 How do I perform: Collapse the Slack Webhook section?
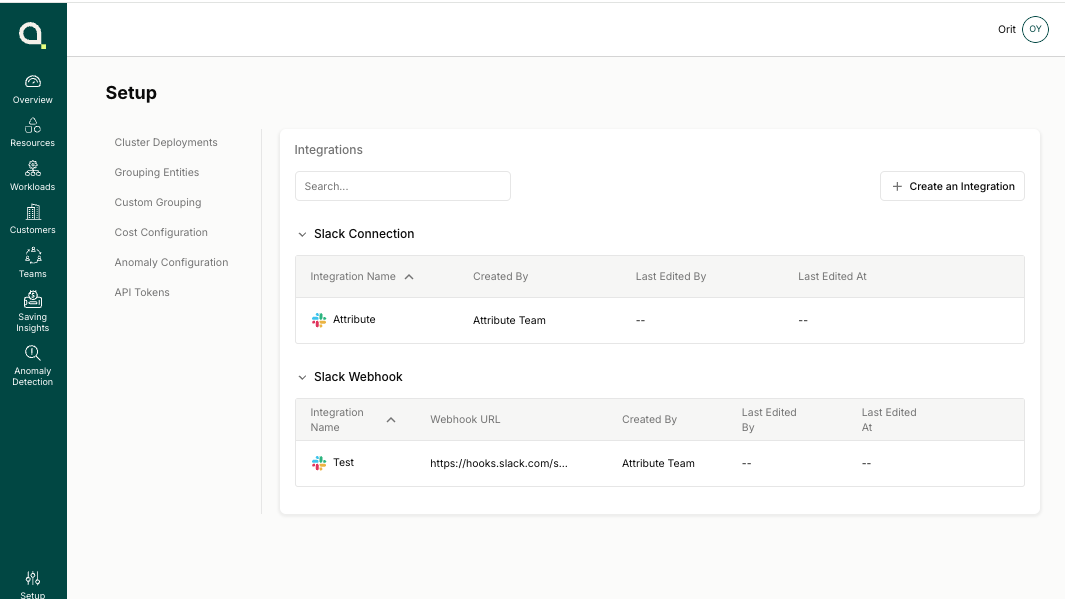point(302,378)
